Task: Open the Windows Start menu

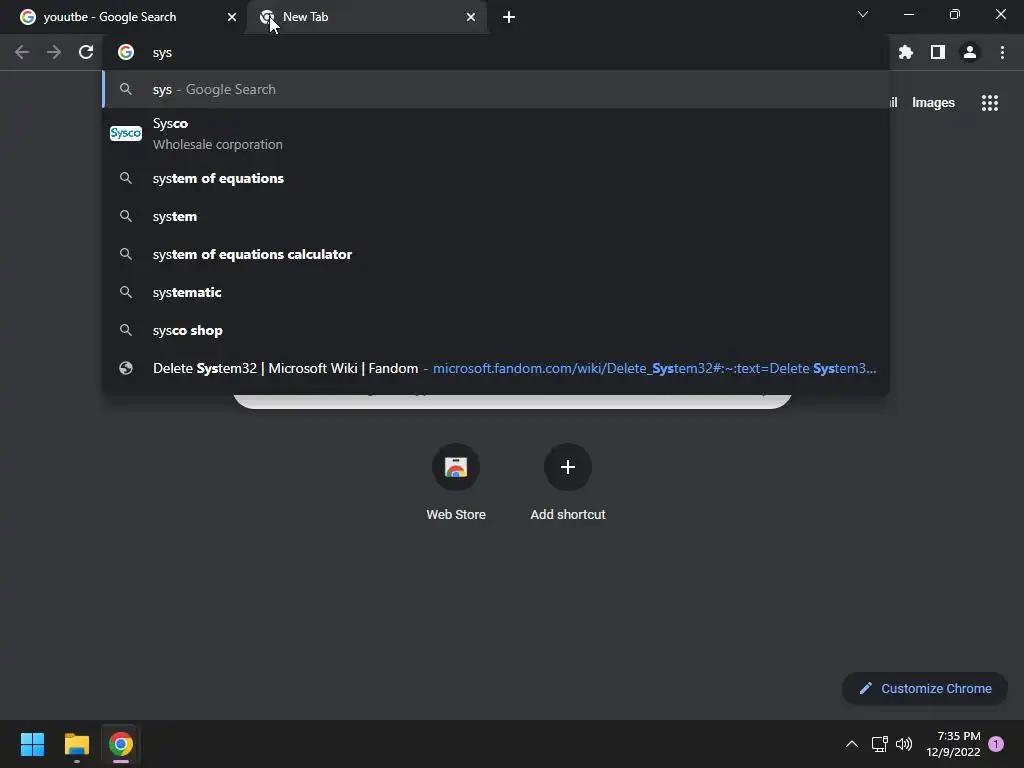Action: 32,744
